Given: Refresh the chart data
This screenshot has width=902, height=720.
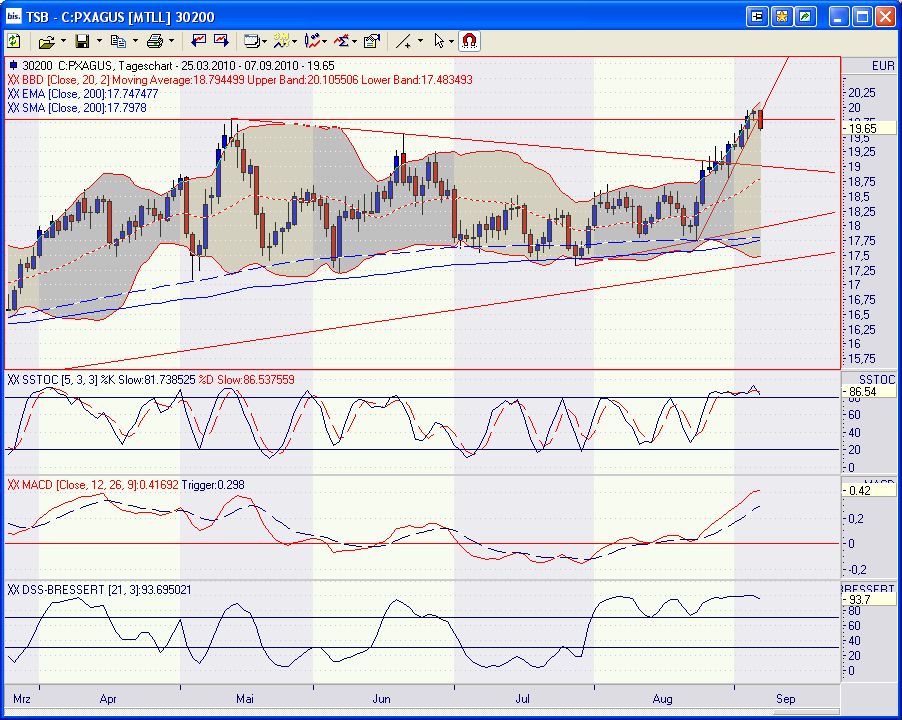Looking at the screenshot, I should 14,41.
